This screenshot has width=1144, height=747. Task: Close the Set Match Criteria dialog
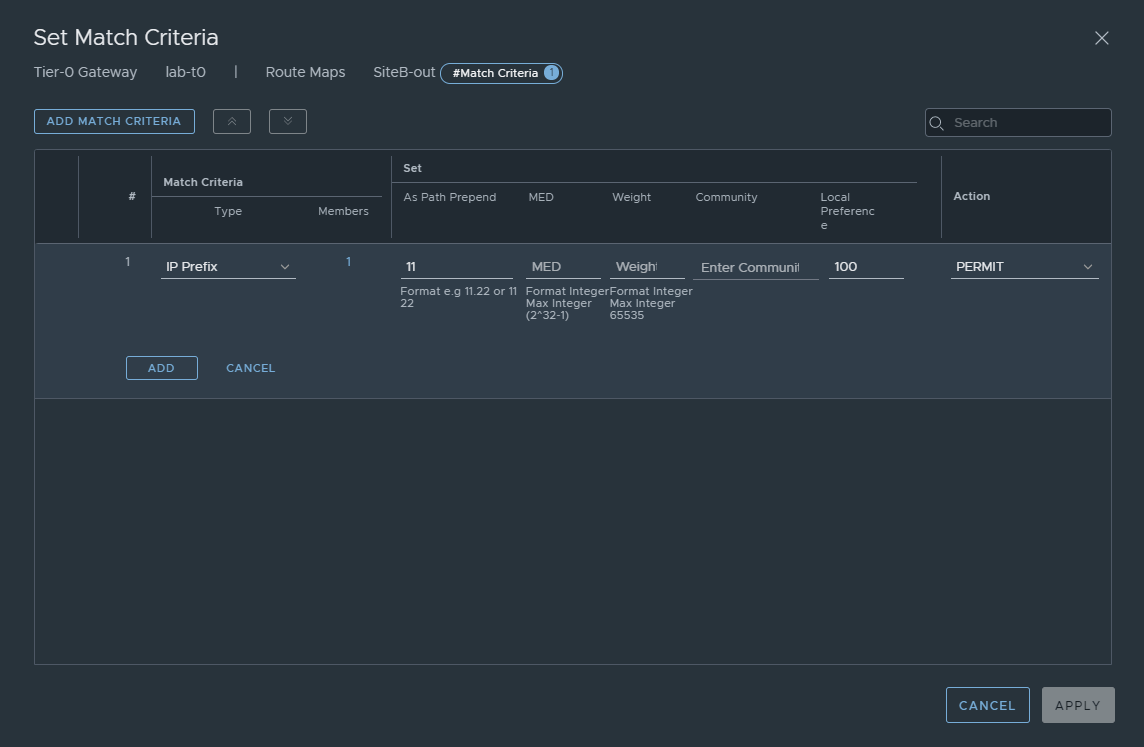coord(1102,38)
